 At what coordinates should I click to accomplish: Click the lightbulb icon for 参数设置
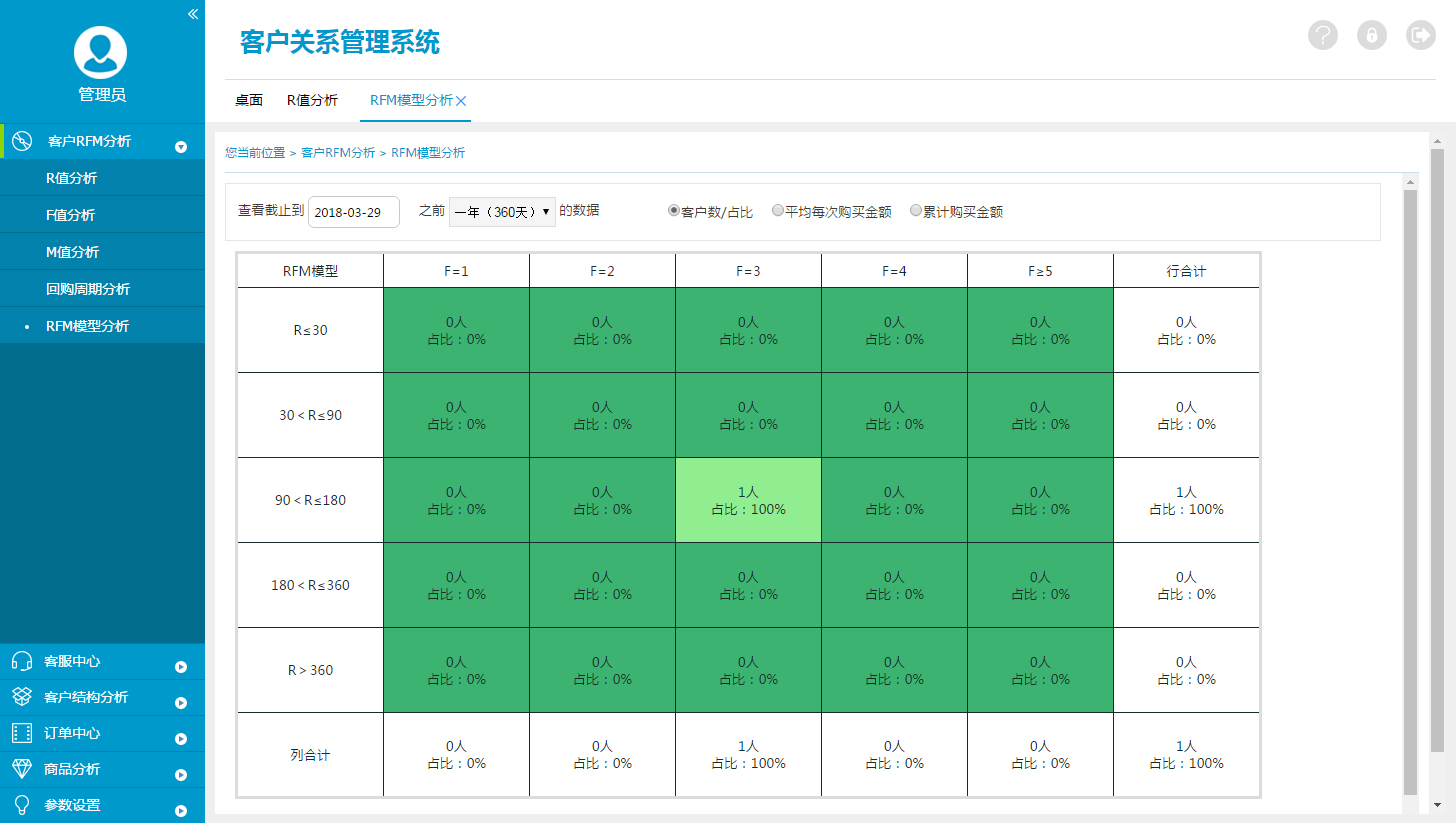pyautogui.click(x=21, y=805)
